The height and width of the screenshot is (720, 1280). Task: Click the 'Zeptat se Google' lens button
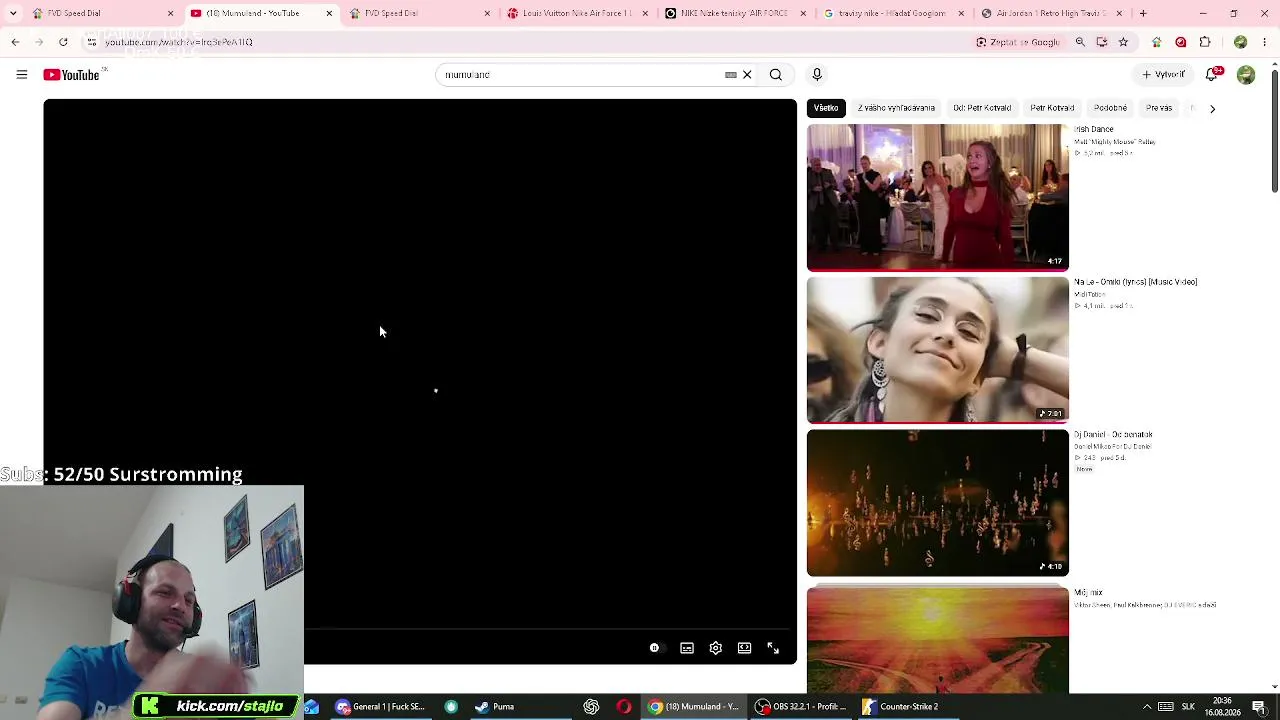point(1018,42)
